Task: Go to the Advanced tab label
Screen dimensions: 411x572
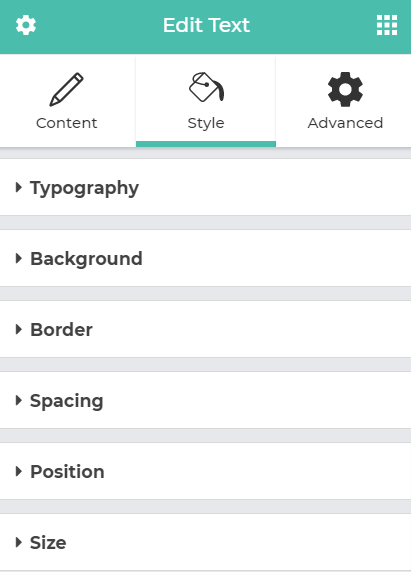Action: tap(345, 123)
